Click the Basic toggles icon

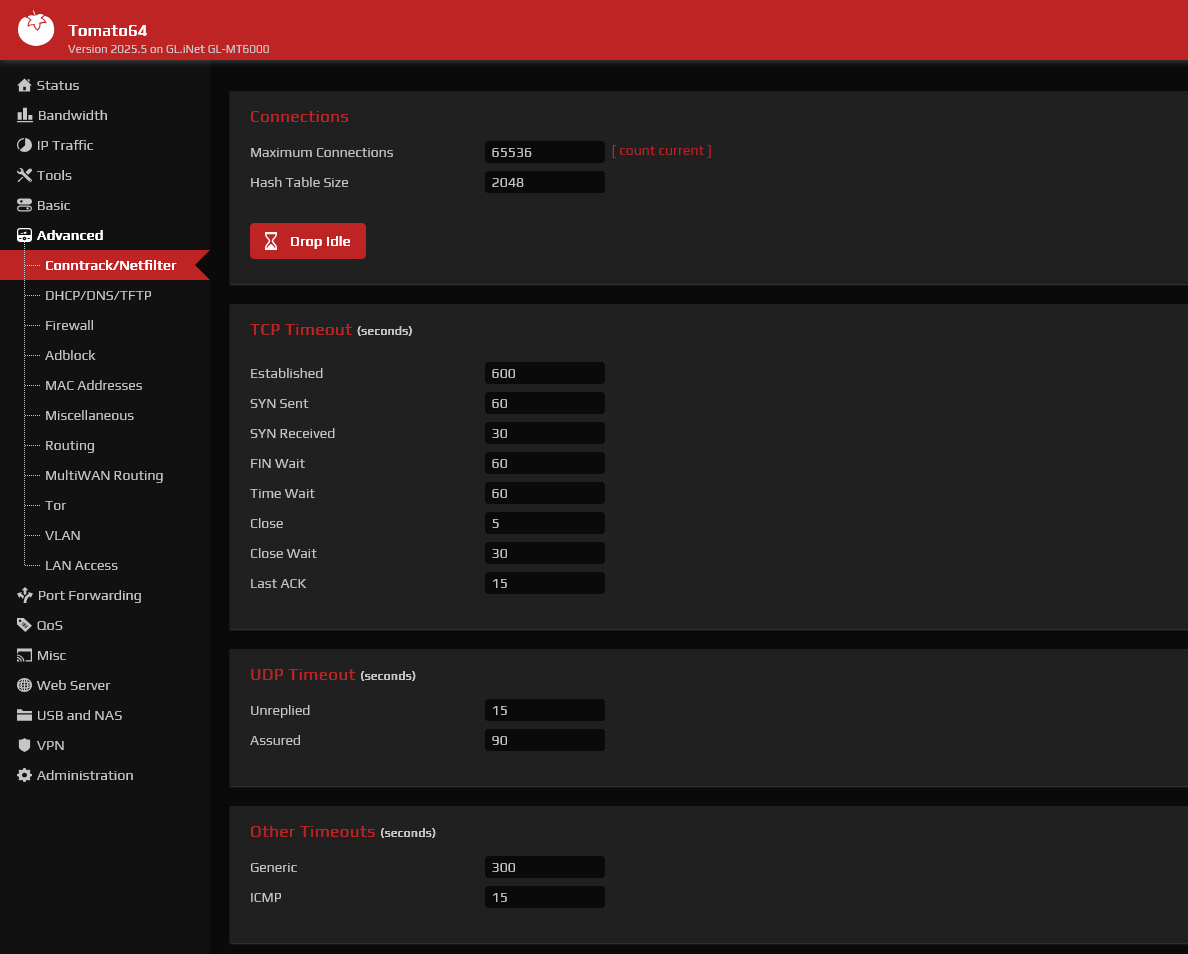pos(24,205)
